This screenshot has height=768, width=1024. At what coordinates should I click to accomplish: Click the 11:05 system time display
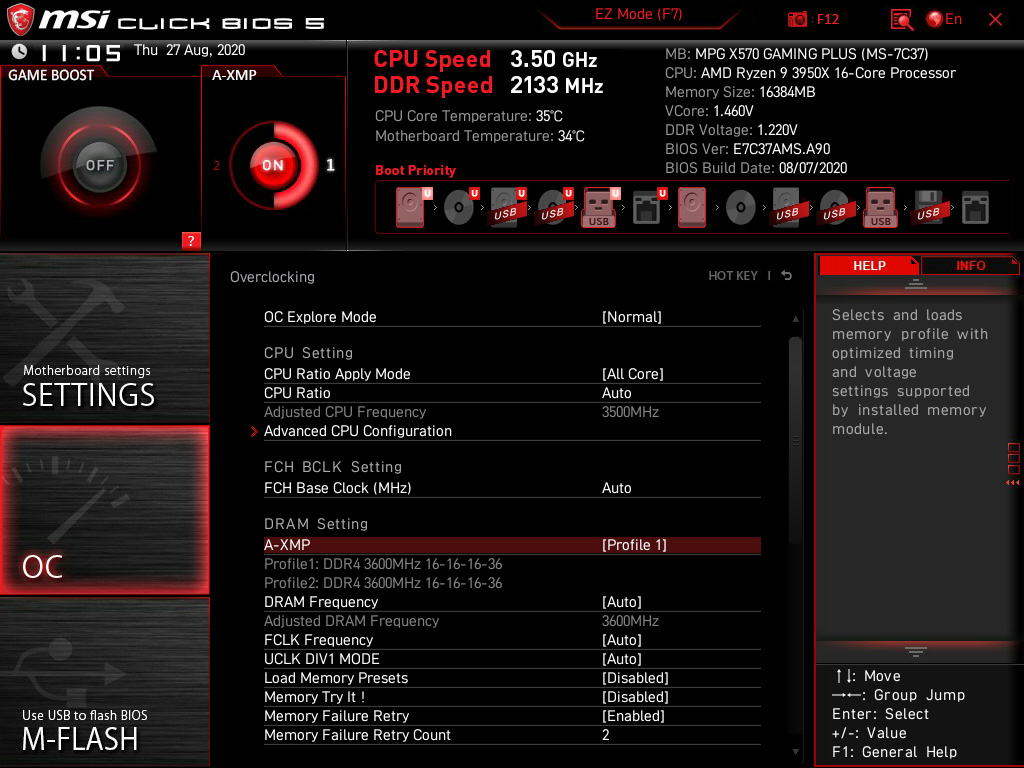point(80,52)
